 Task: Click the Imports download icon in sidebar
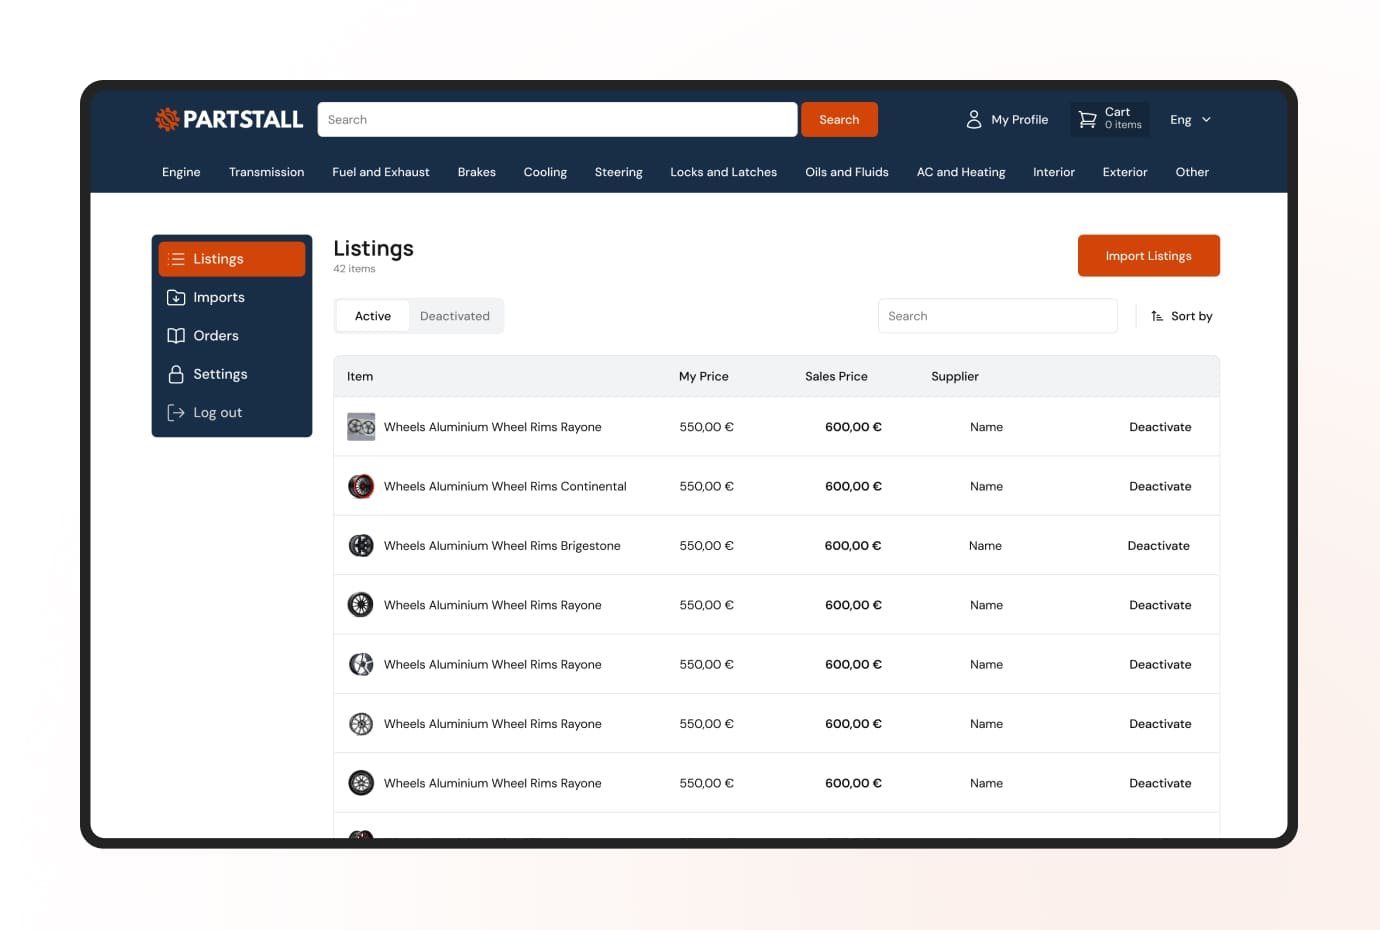[x=176, y=297]
